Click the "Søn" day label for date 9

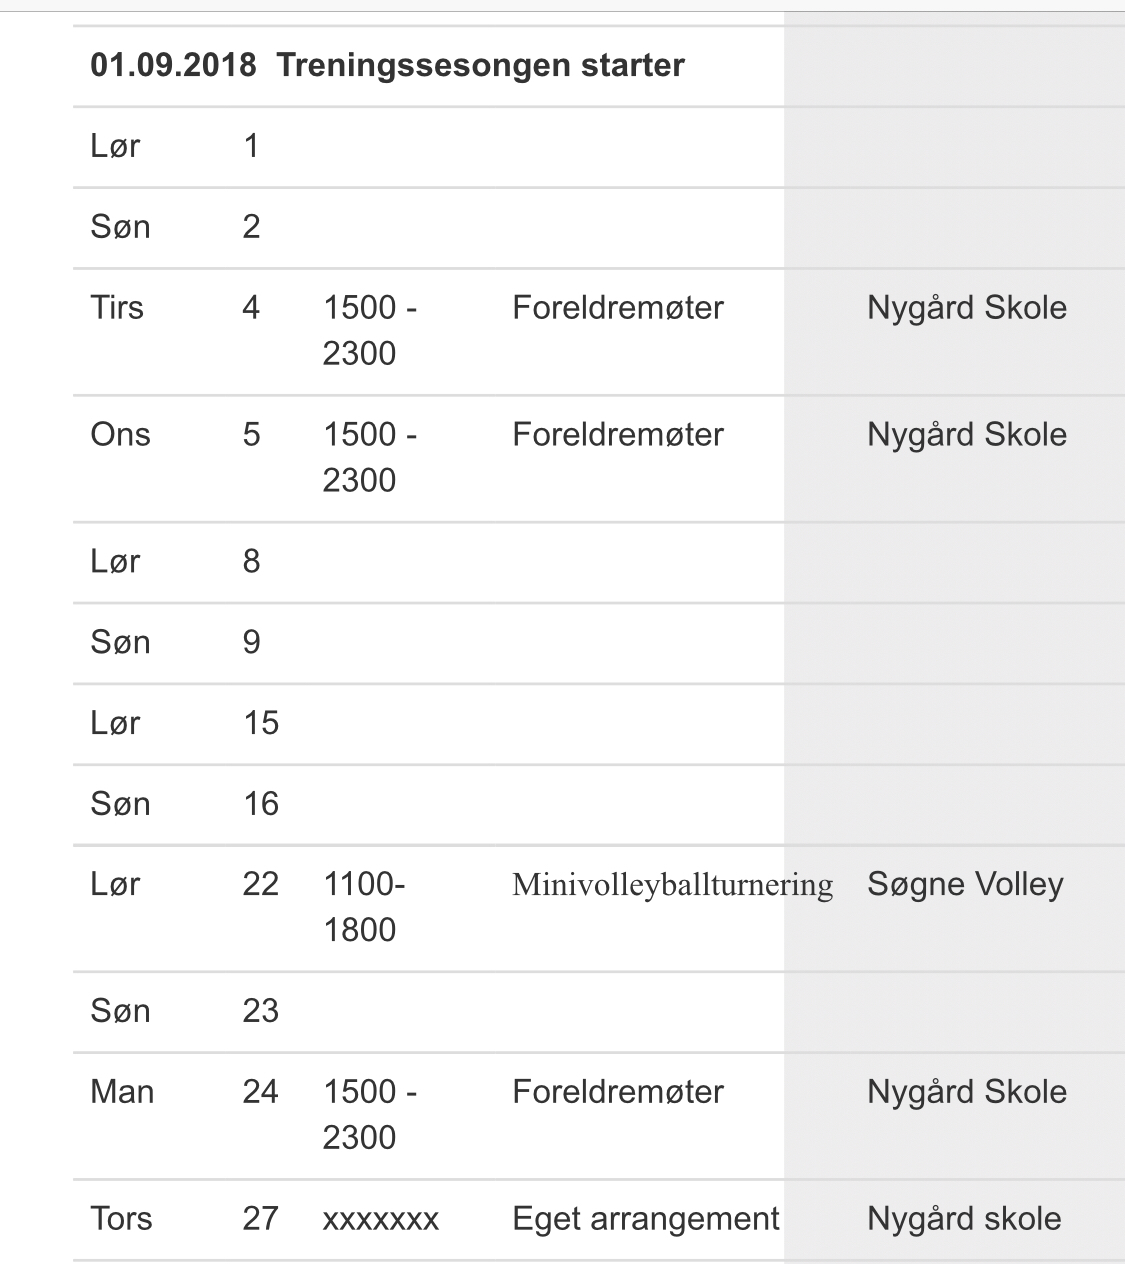click(120, 642)
